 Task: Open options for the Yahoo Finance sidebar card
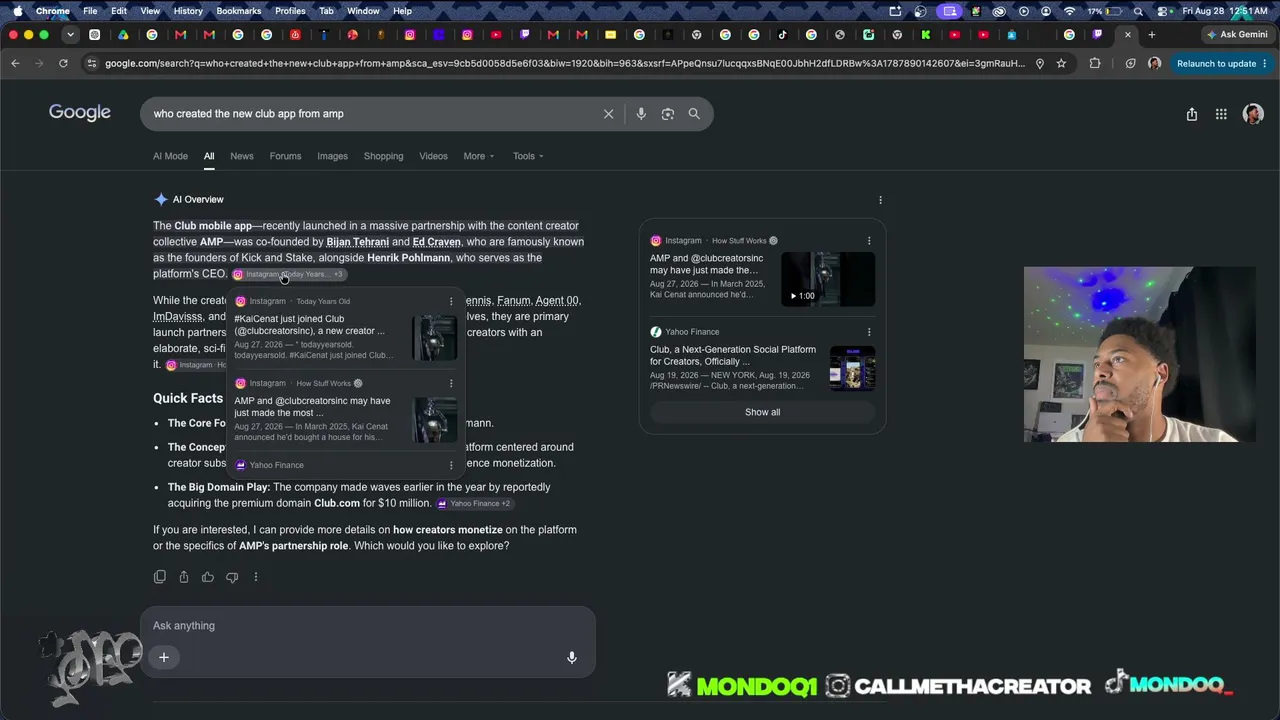[869, 332]
